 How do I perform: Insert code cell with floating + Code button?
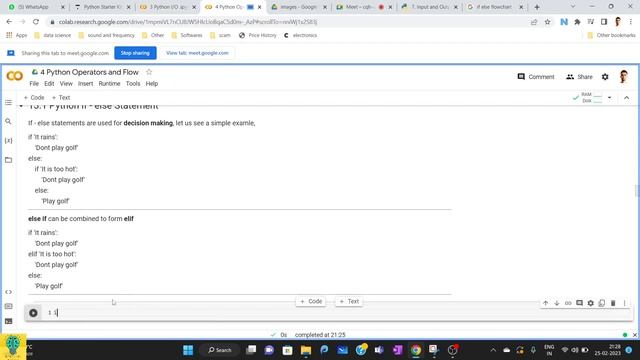tap(311, 301)
